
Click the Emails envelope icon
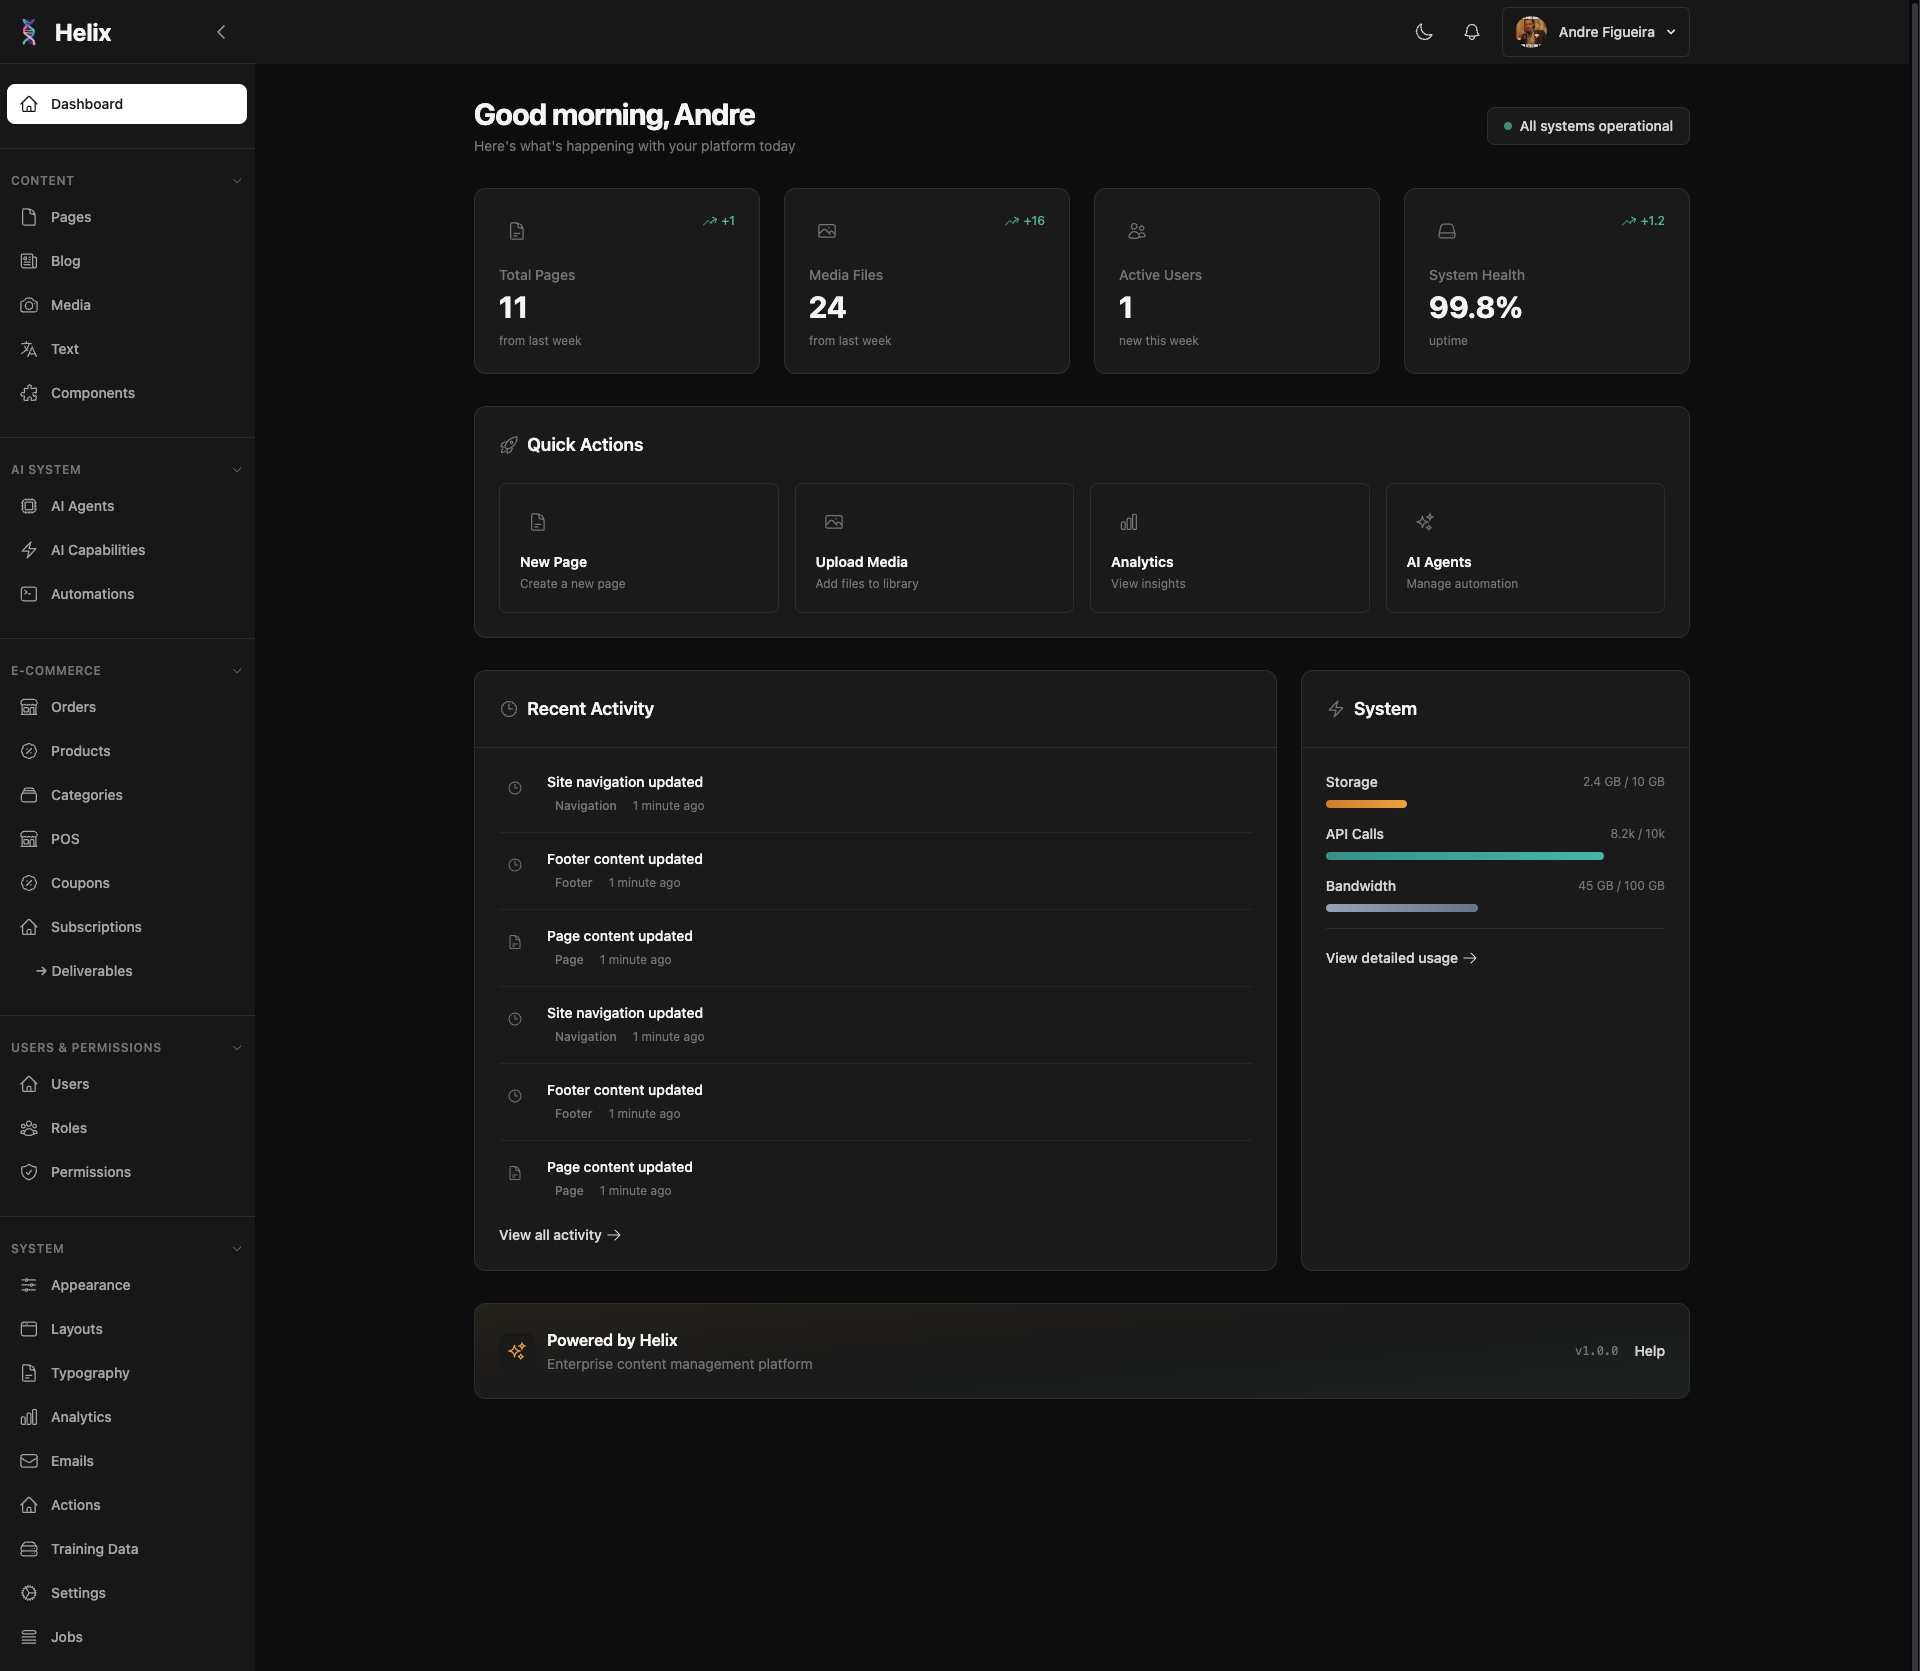tap(29, 1461)
